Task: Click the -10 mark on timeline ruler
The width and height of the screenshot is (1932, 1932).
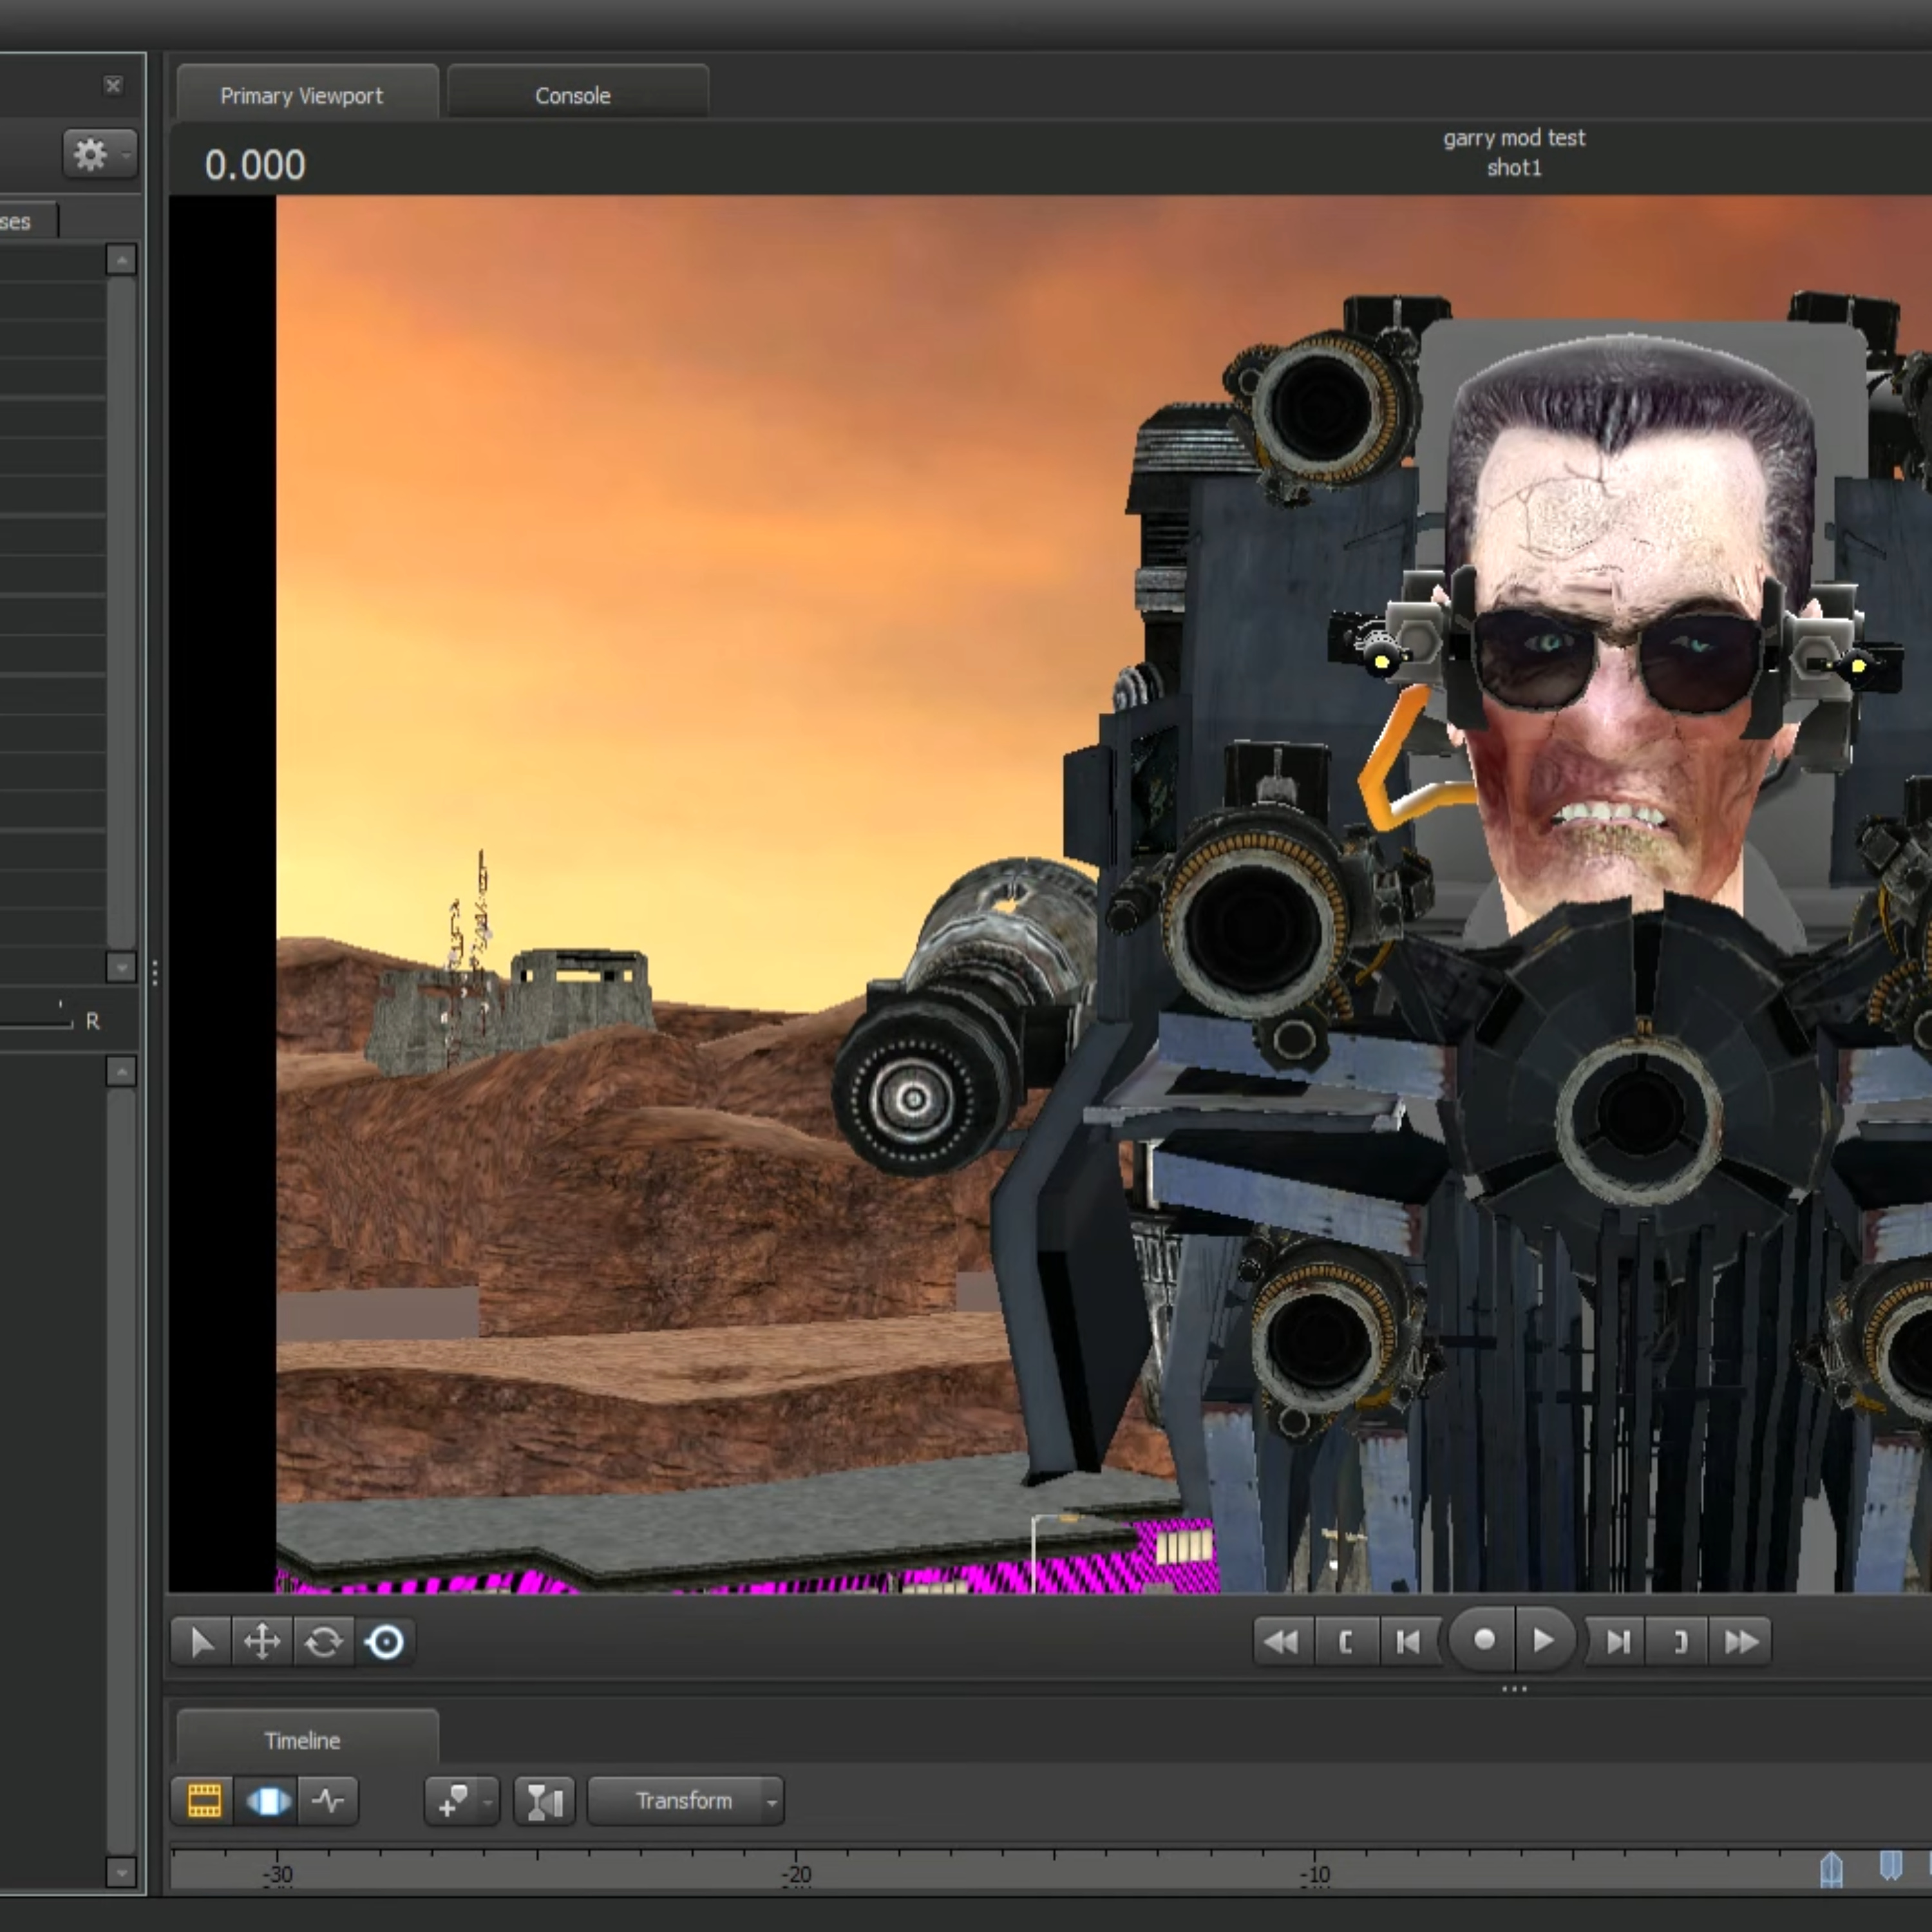Action: (x=1315, y=1874)
